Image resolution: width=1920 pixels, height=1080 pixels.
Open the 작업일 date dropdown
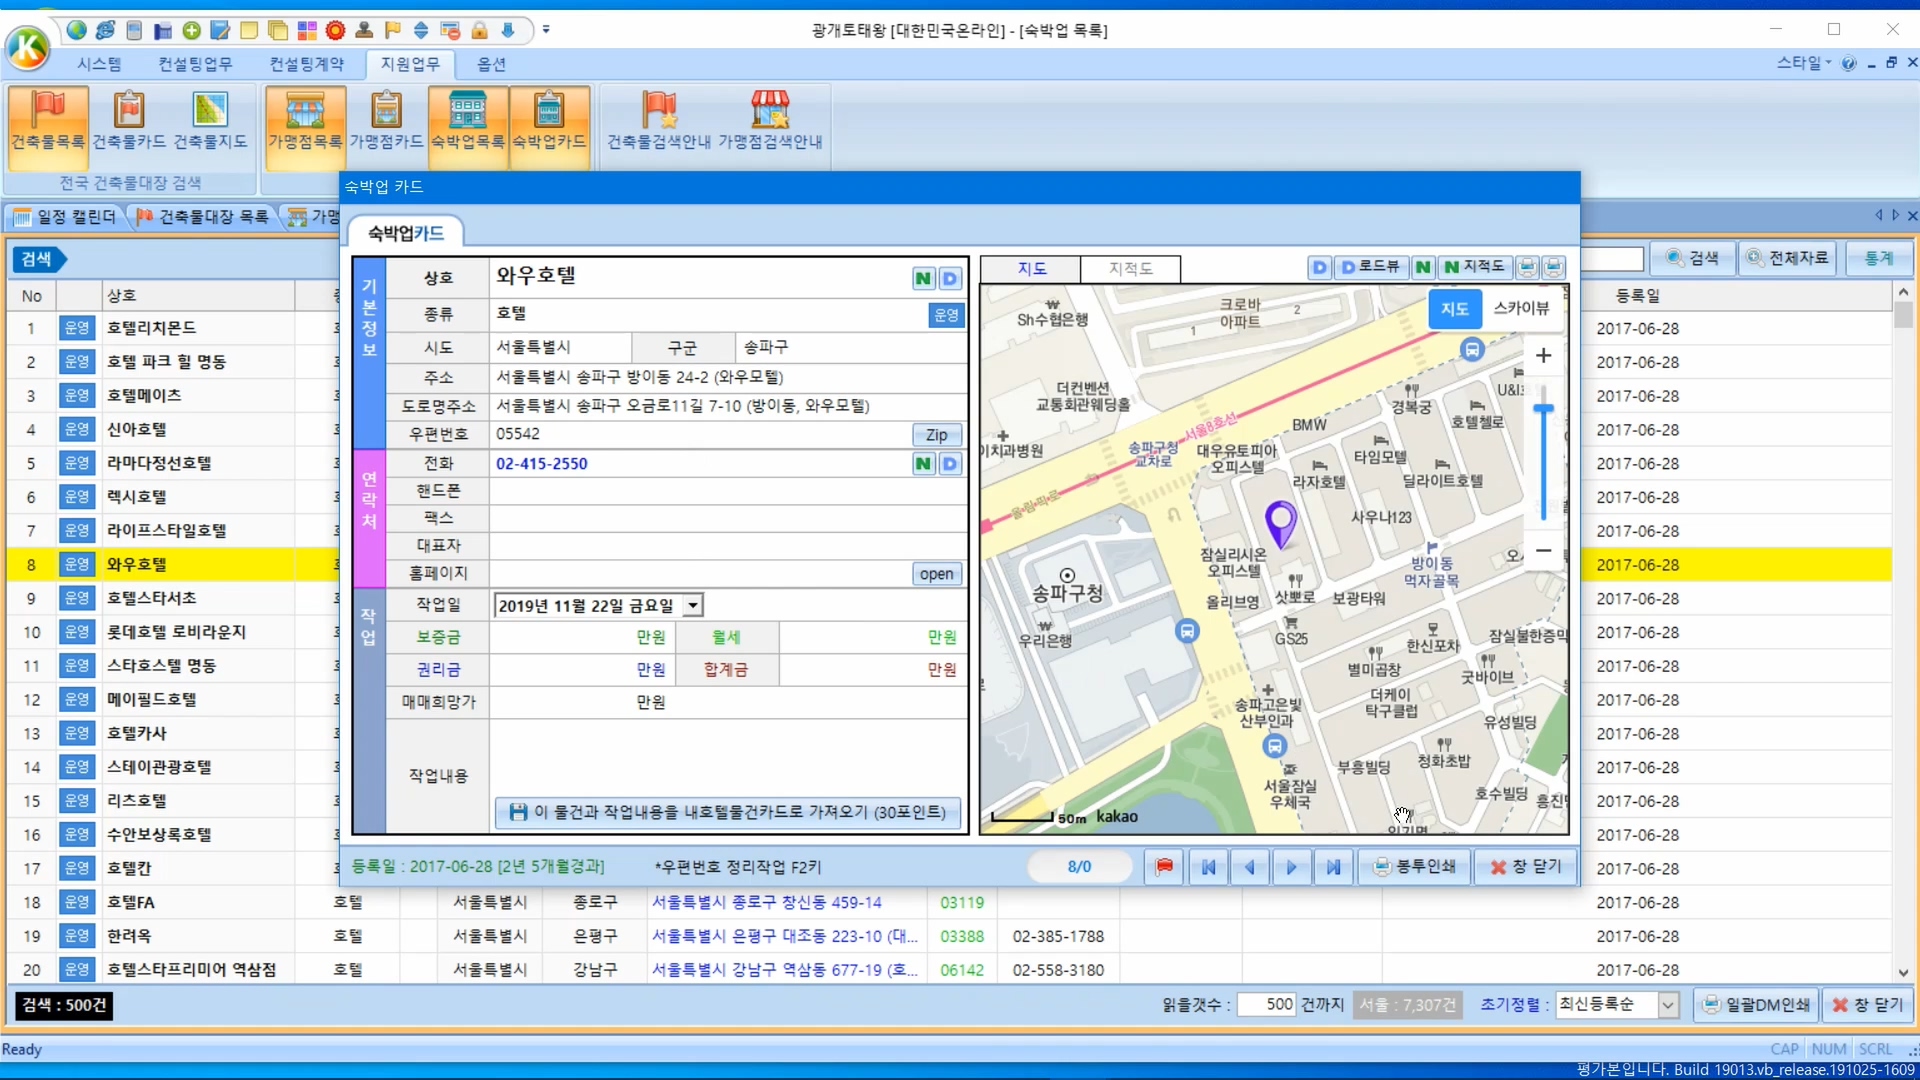point(693,606)
